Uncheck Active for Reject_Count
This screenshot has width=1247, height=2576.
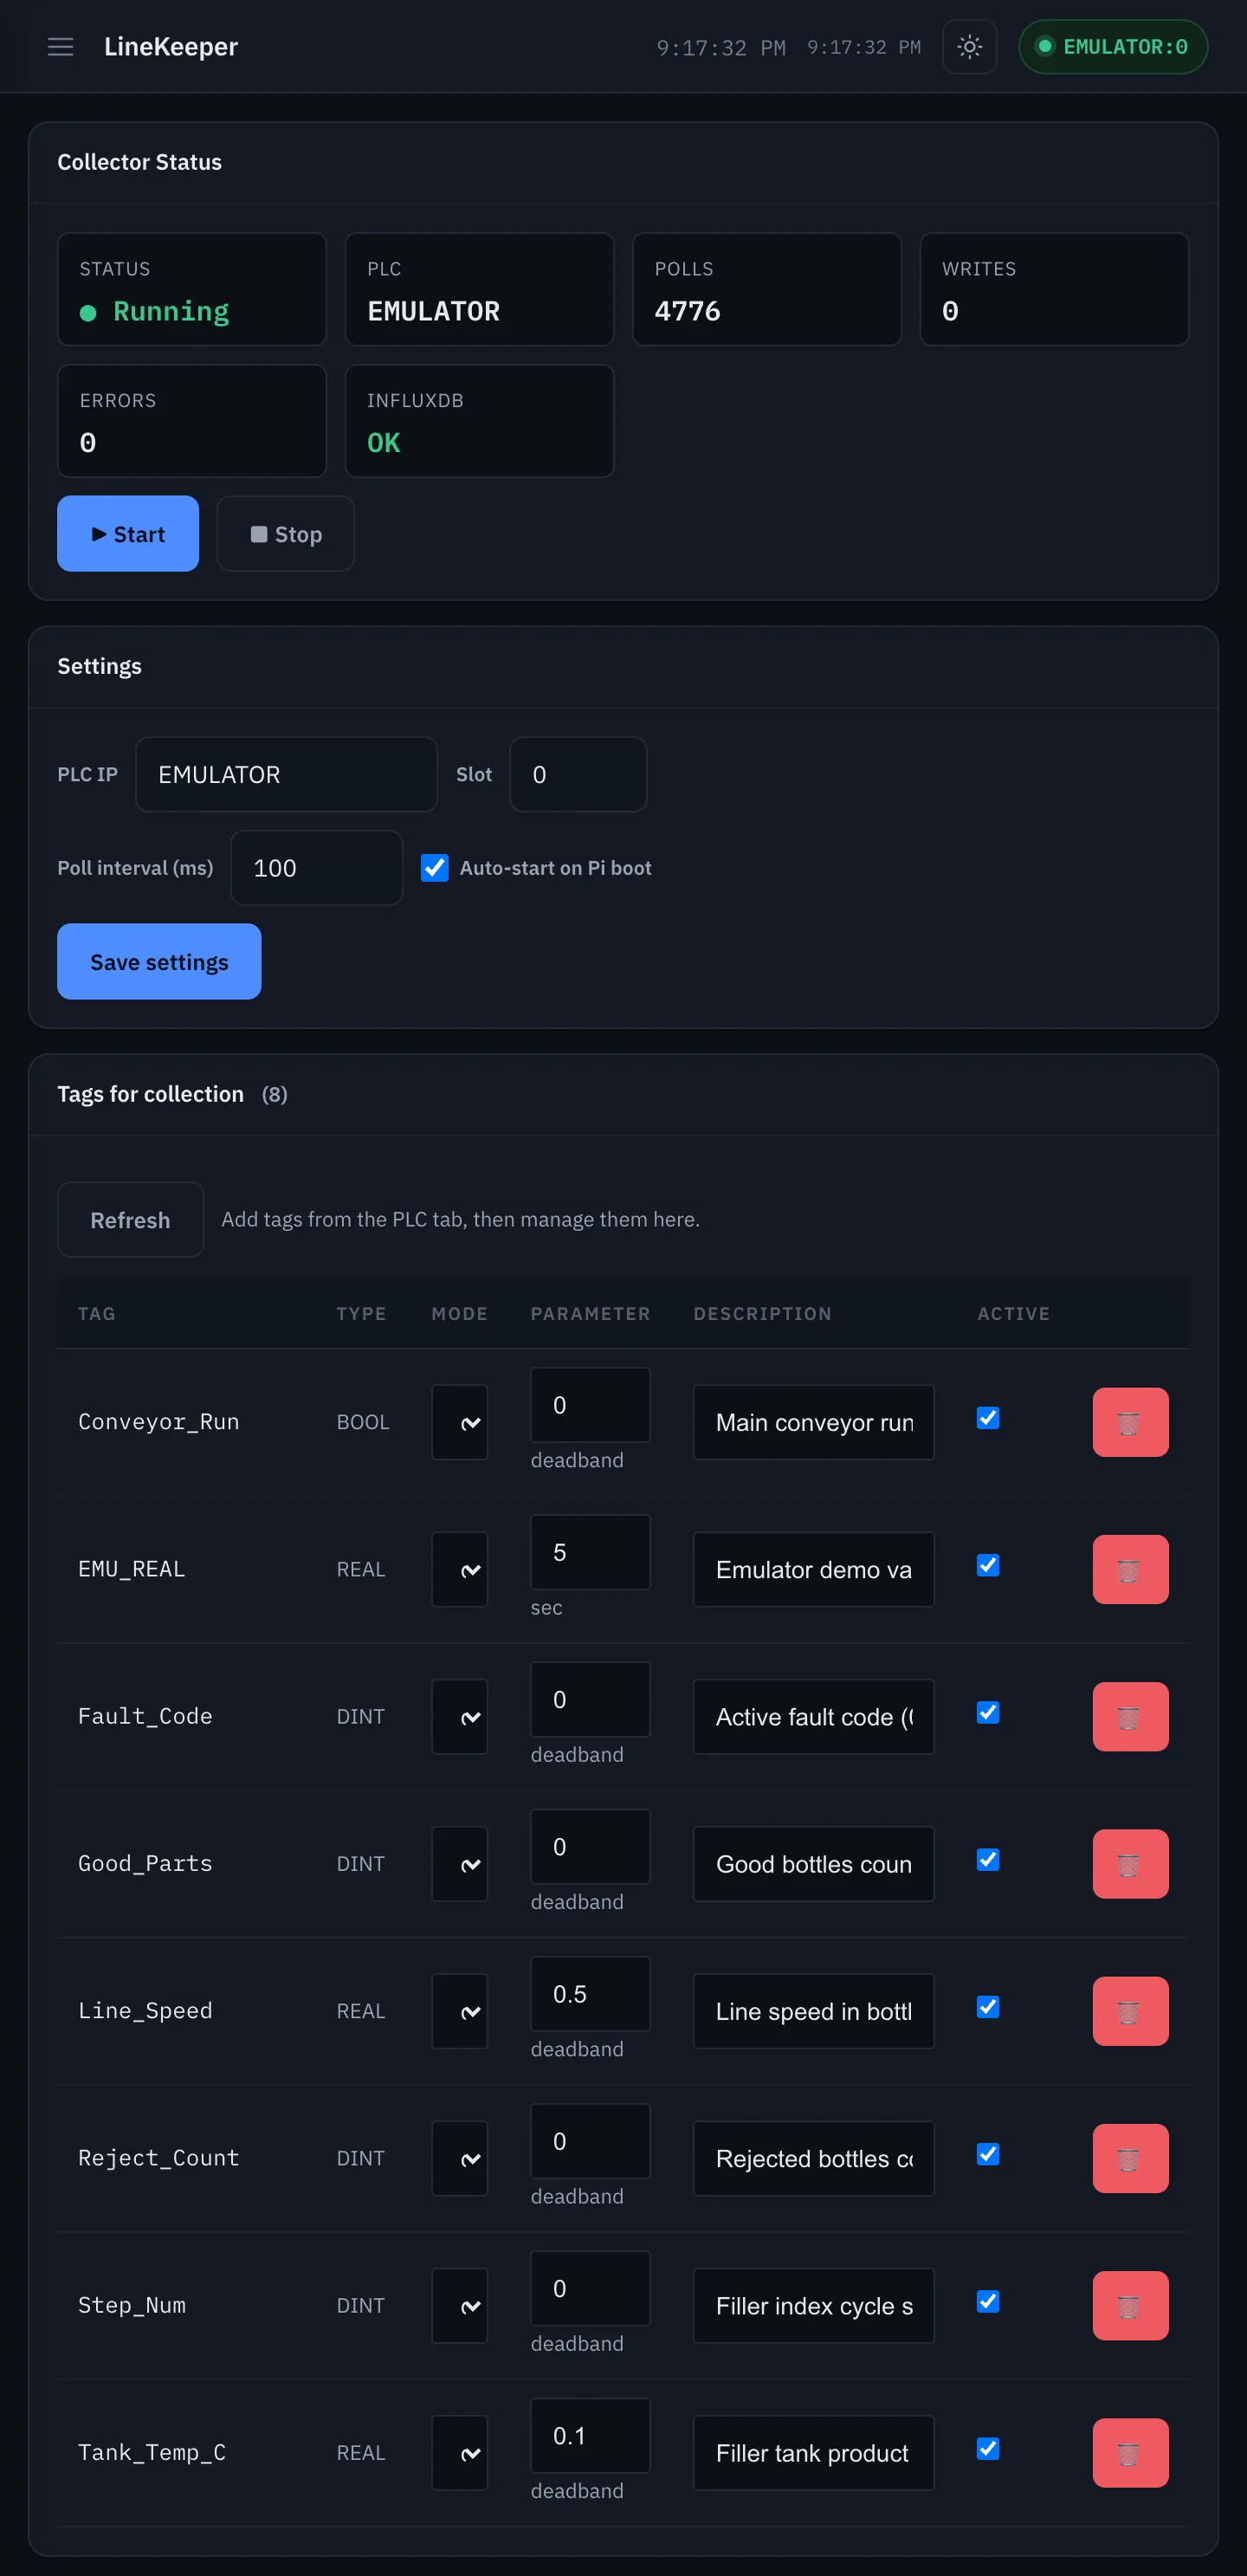click(987, 2154)
